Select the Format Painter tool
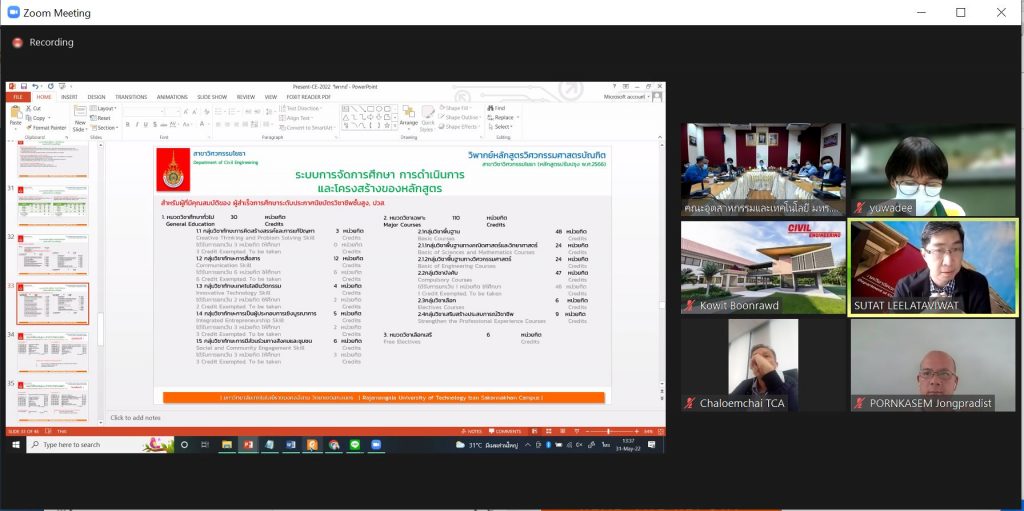Screen dimensions: 1024x511 pyautogui.click(x=47, y=128)
